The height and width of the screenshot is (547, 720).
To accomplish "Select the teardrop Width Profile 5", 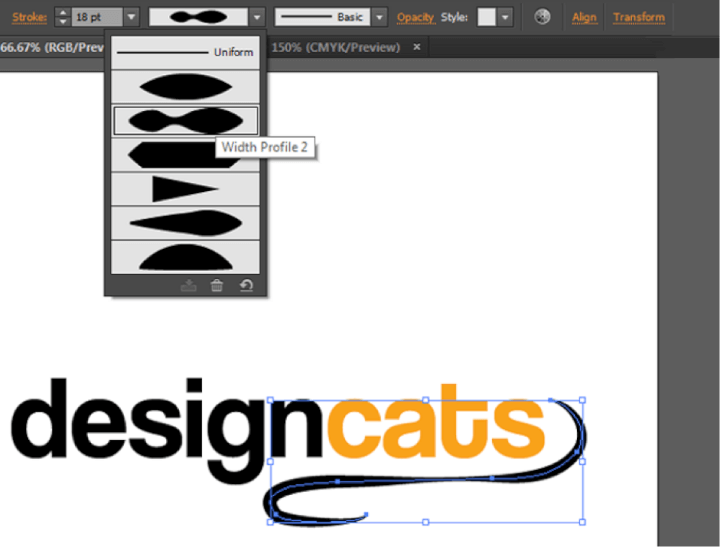I will pyautogui.click(x=186, y=223).
